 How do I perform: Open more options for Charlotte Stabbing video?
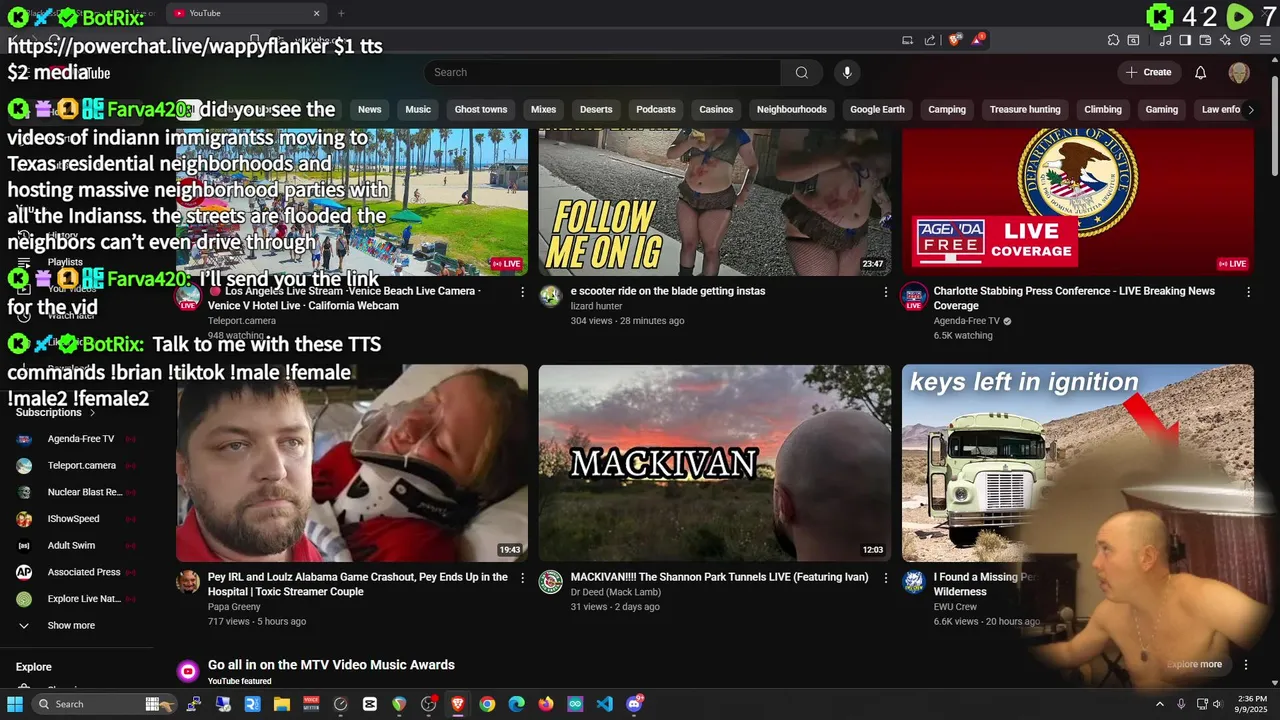point(1248,292)
